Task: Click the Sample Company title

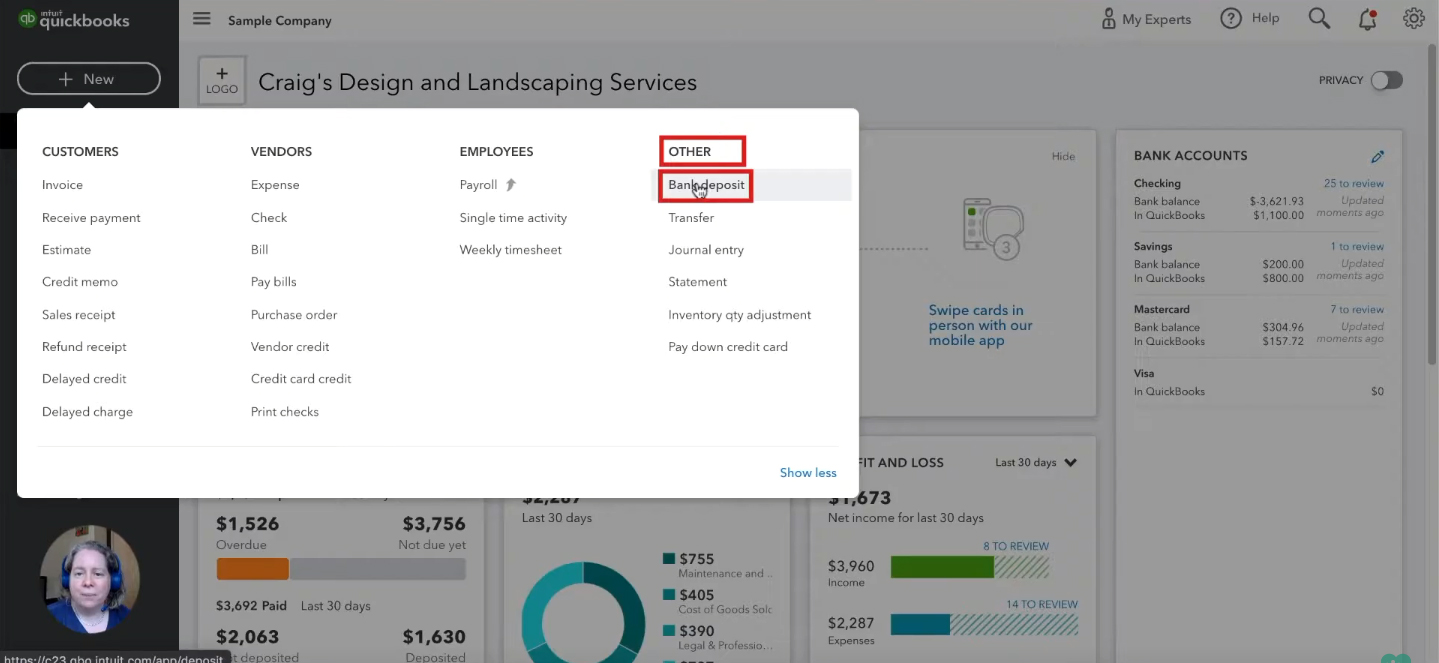Action: coord(279,20)
